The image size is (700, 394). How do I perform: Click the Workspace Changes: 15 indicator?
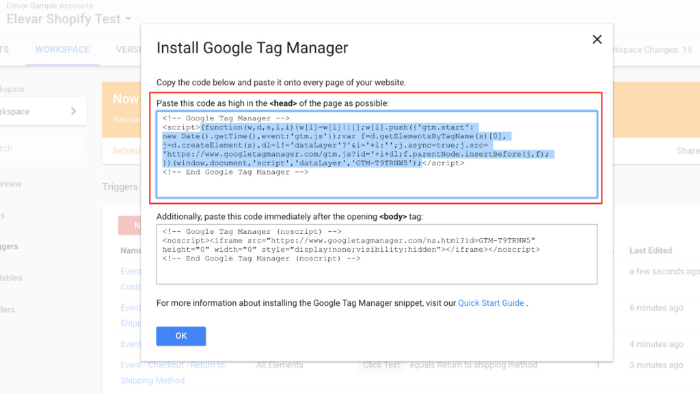click(x=653, y=50)
